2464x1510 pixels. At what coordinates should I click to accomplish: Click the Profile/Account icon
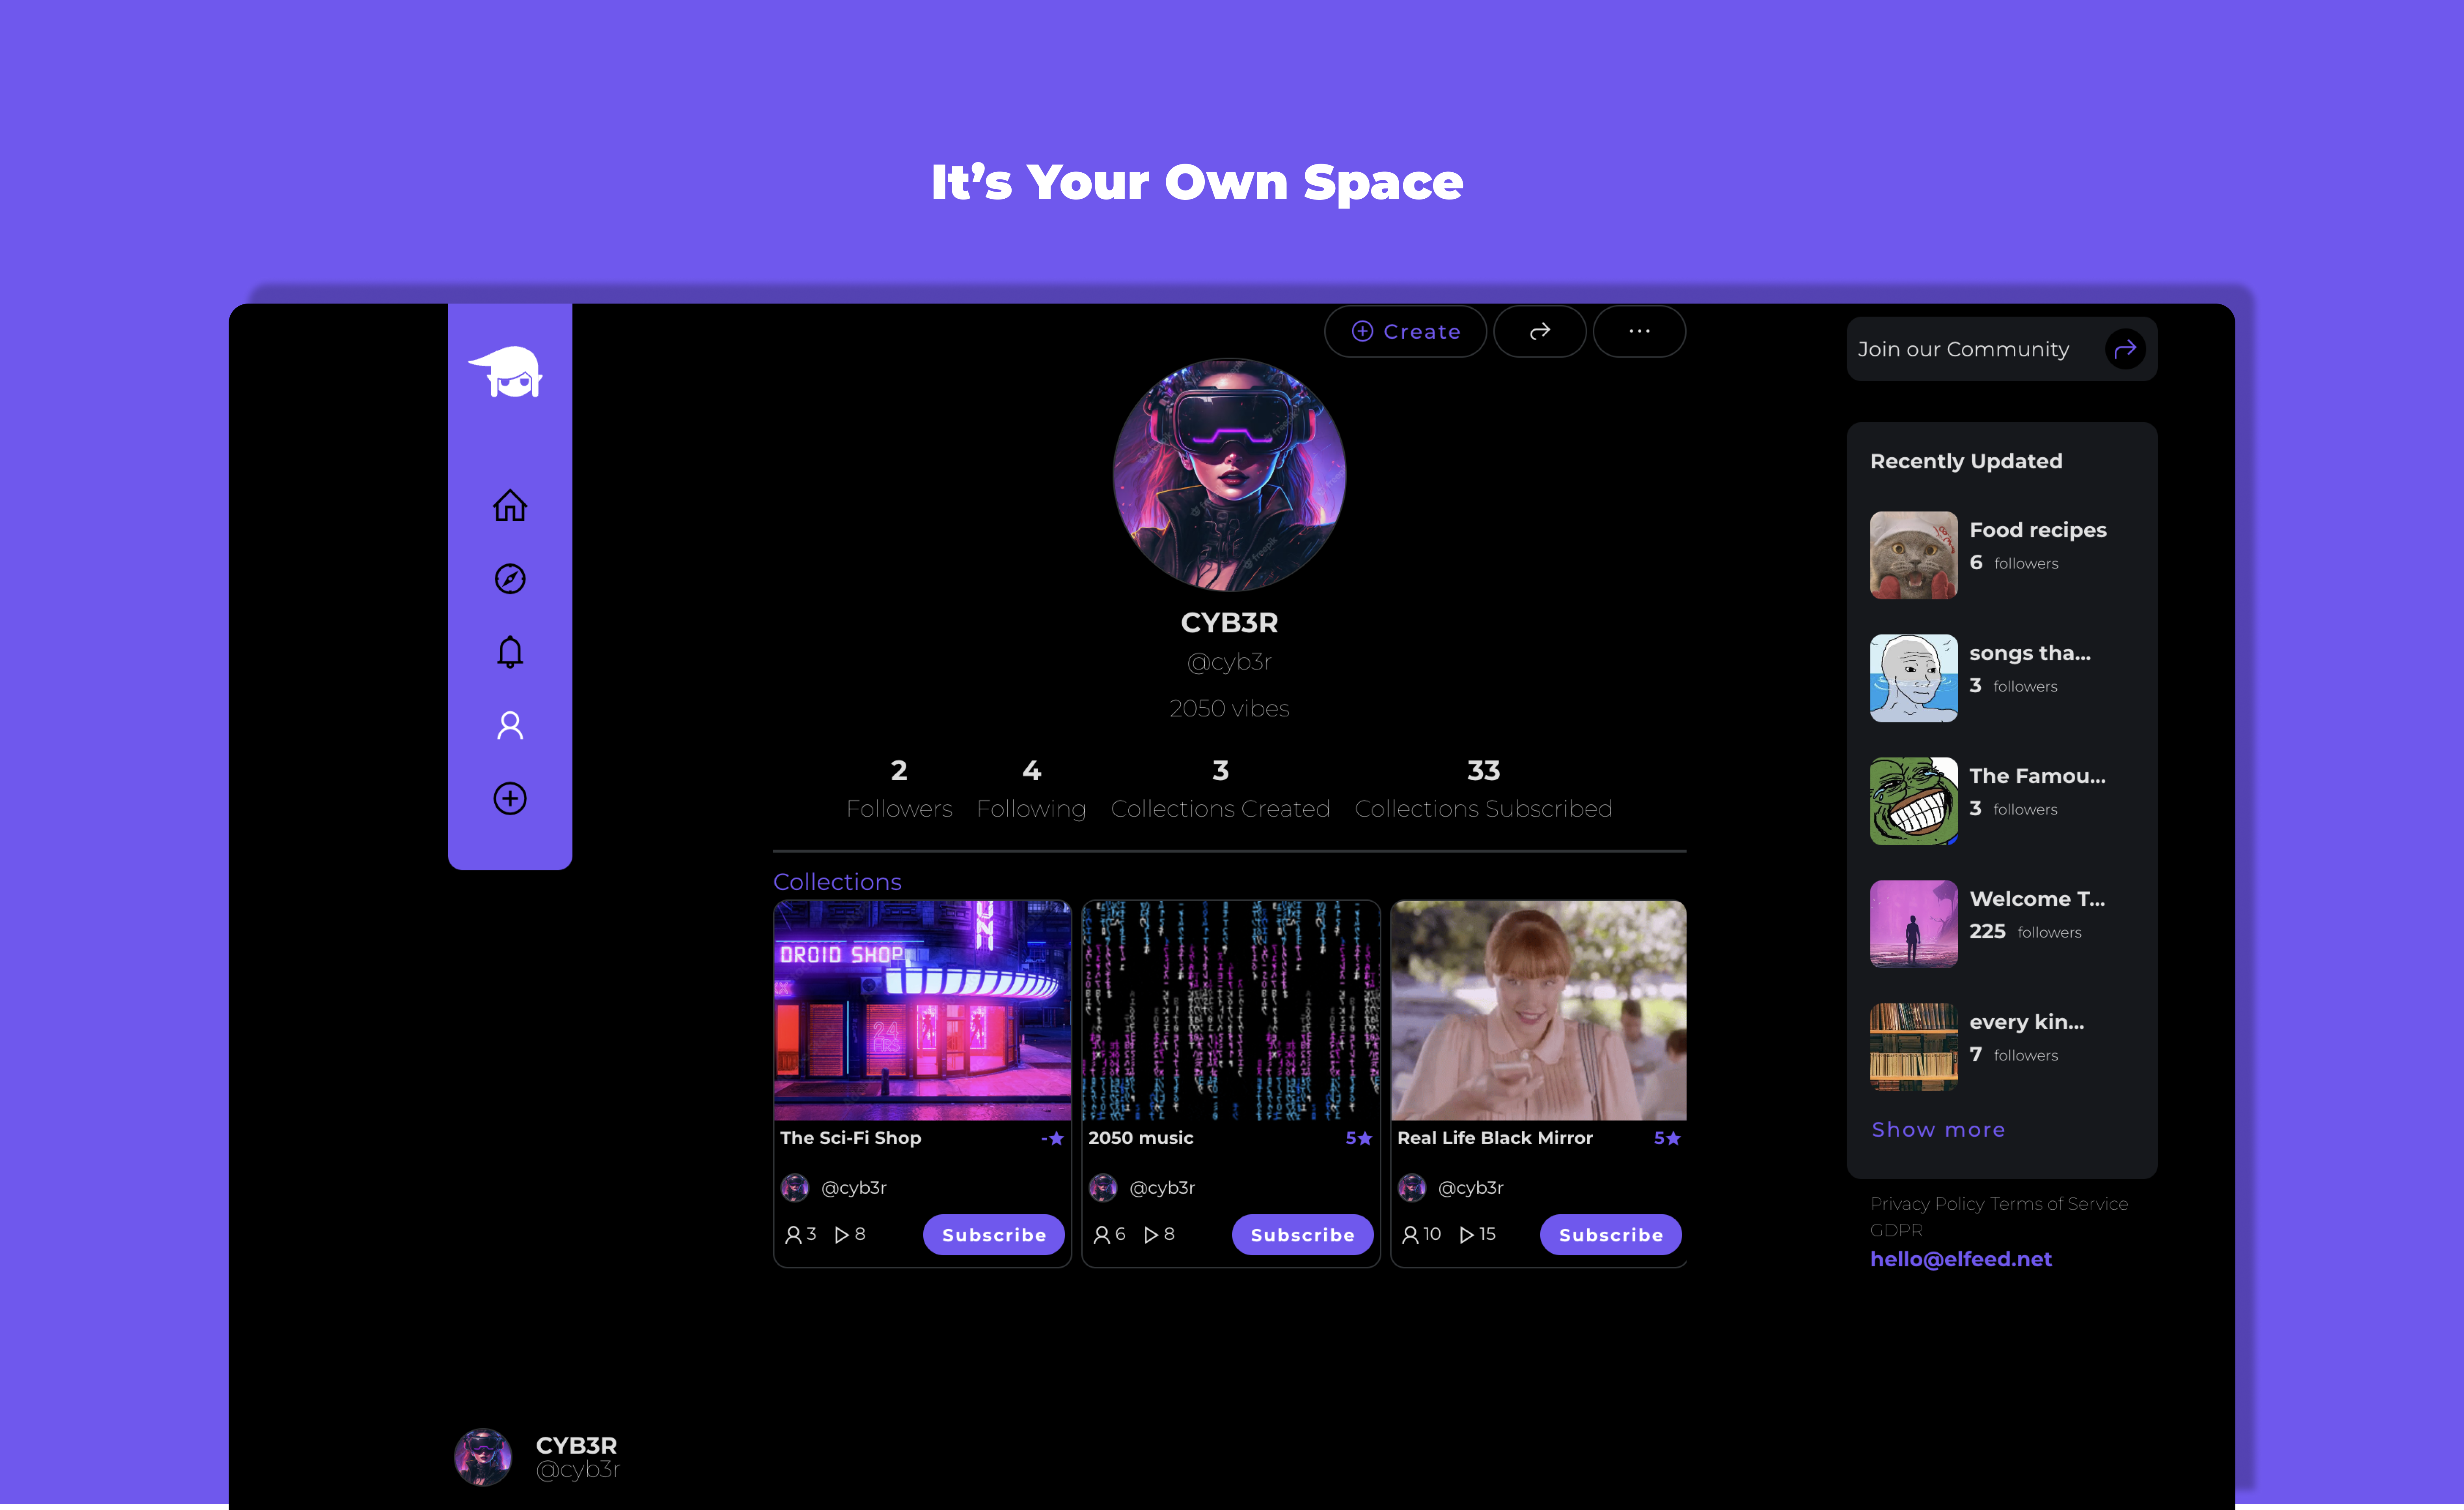pos(511,723)
